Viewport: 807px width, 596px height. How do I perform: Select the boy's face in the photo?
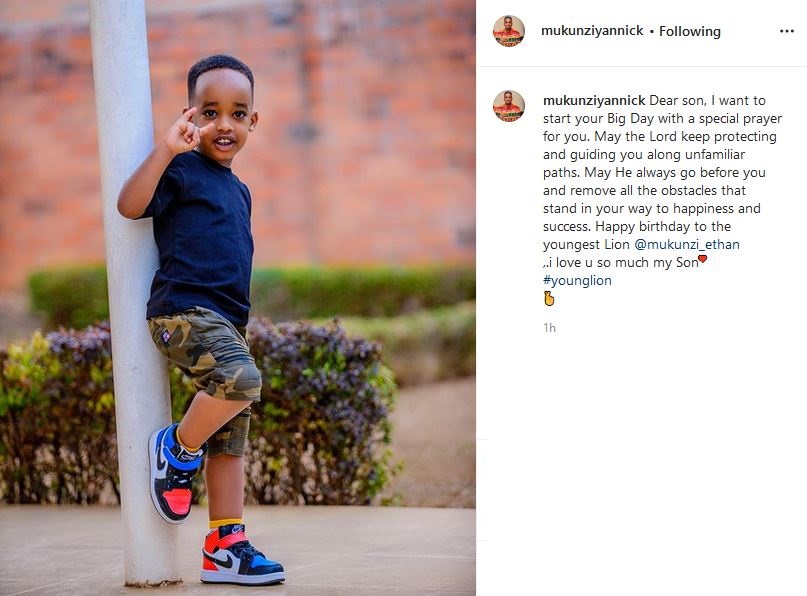click(x=223, y=118)
